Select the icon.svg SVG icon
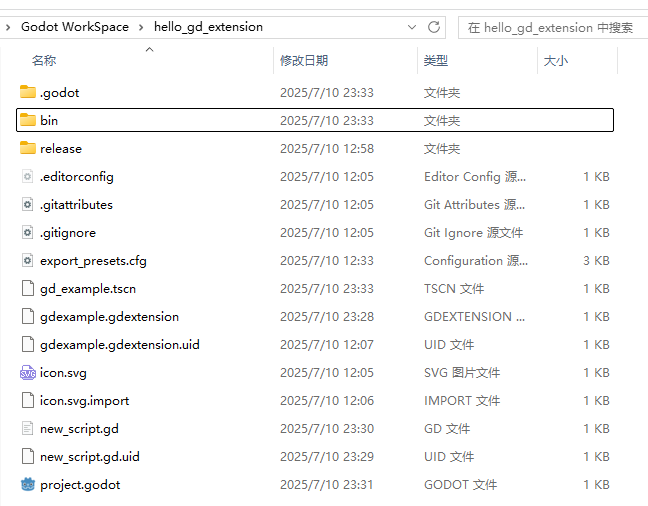 28,373
